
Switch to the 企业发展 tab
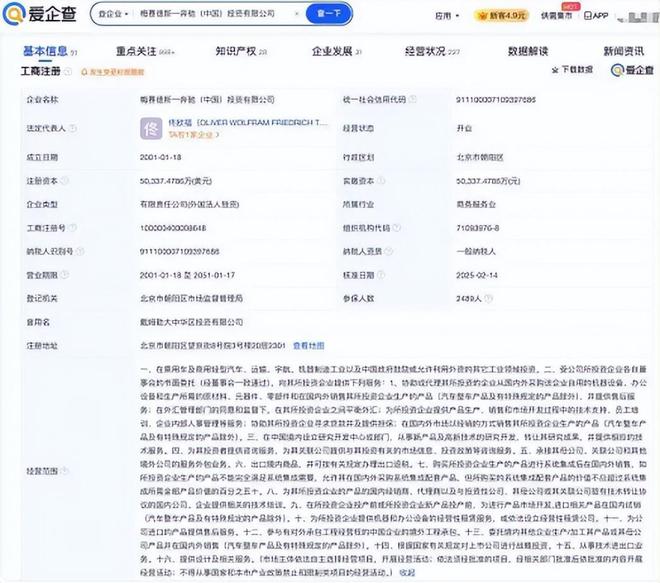[336, 51]
